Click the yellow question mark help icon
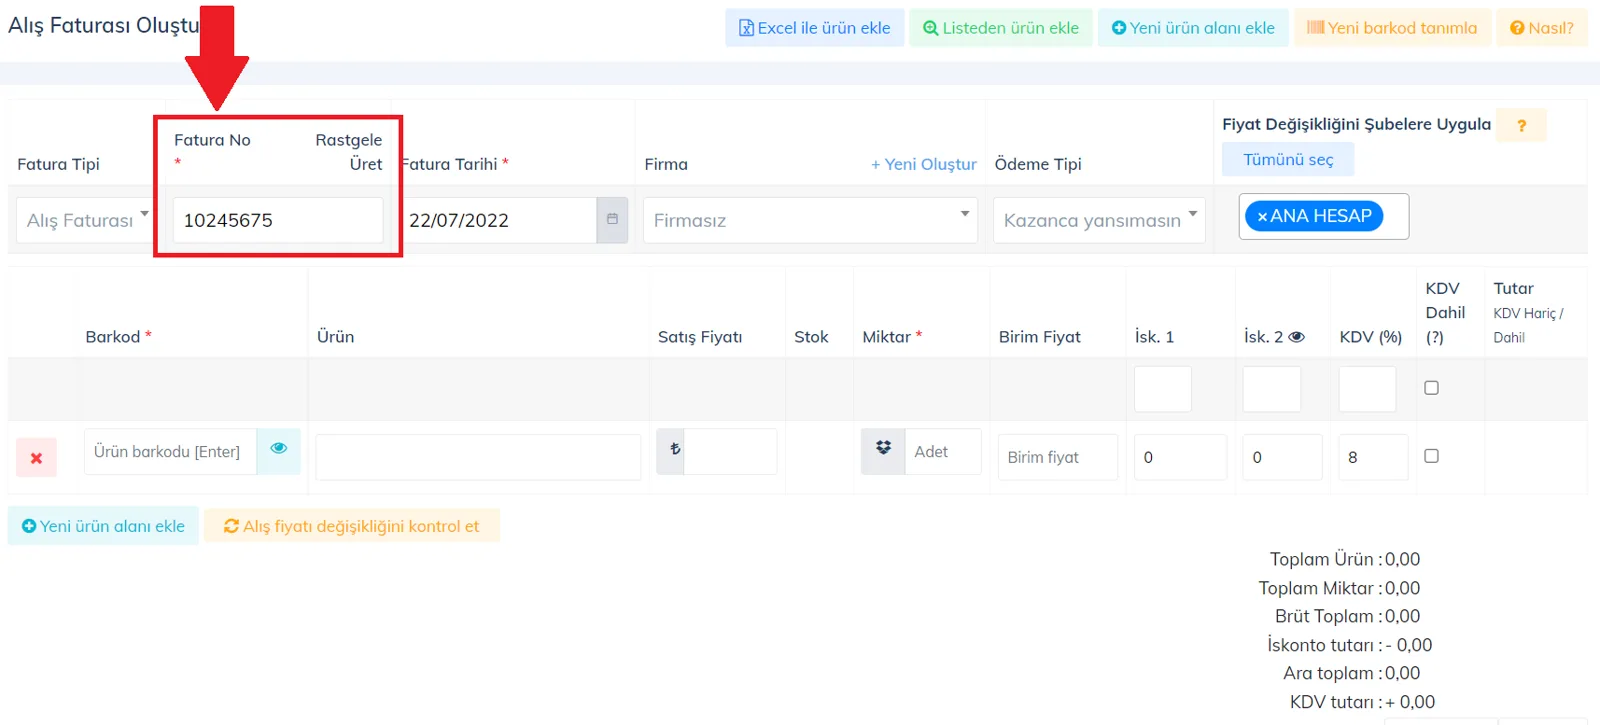Image resolution: width=1600 pixels, height=725 pixels. click(1521, 125)
